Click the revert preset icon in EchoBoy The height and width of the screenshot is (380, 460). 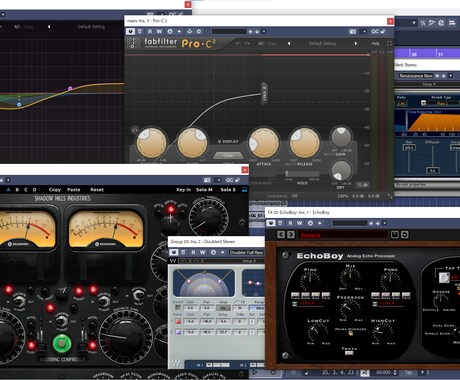[404, 235]
